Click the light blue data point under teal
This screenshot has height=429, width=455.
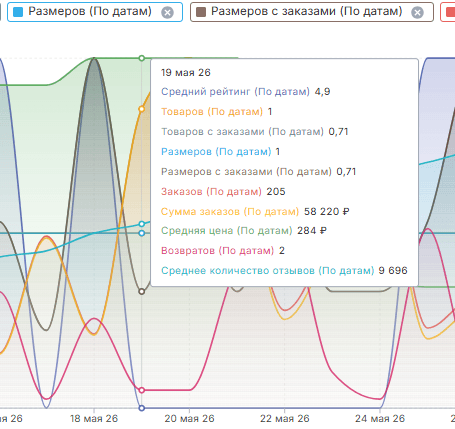coord(142,233)
